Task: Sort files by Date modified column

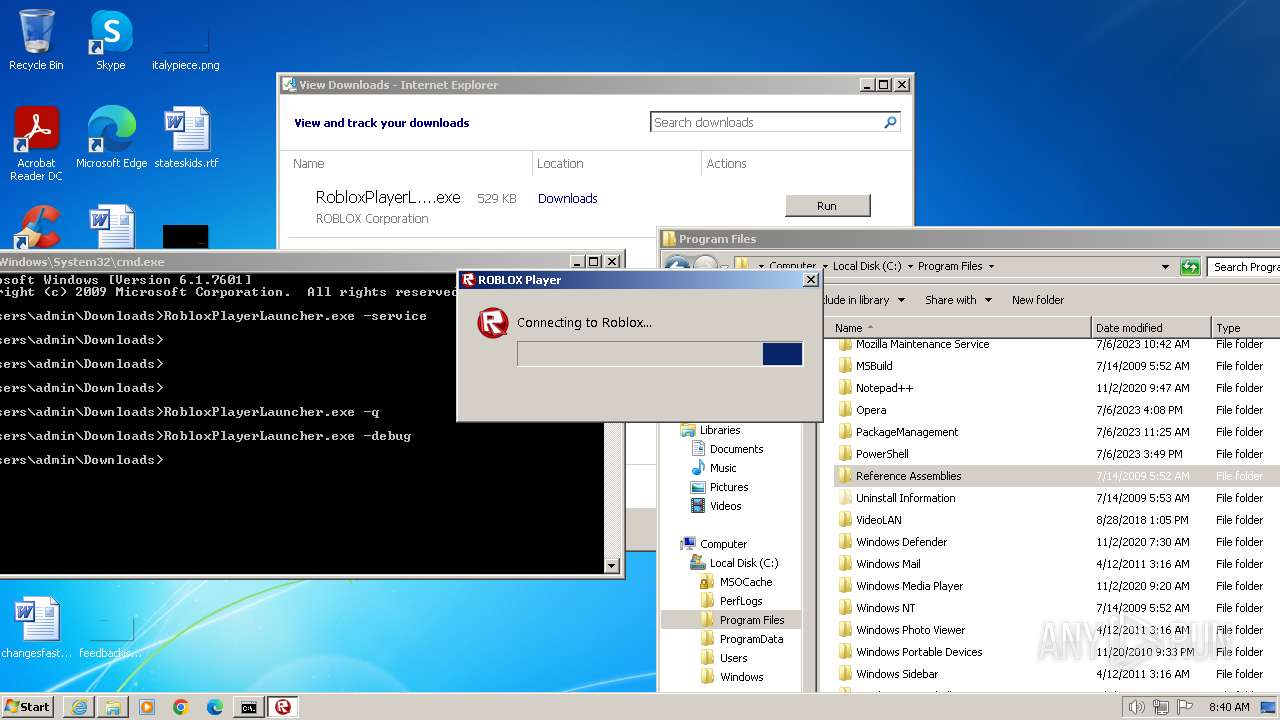Action: click(1151, 327)
